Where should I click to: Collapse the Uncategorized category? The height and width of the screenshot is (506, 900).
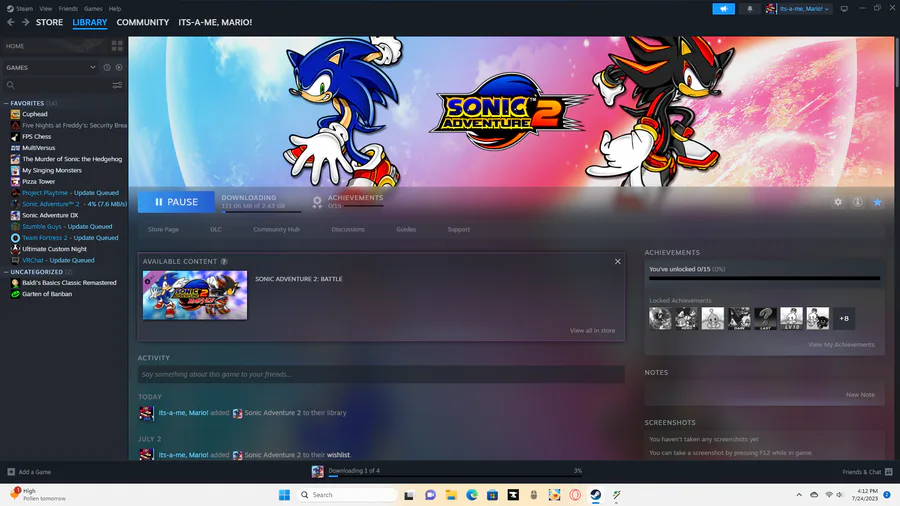(6, 272)
